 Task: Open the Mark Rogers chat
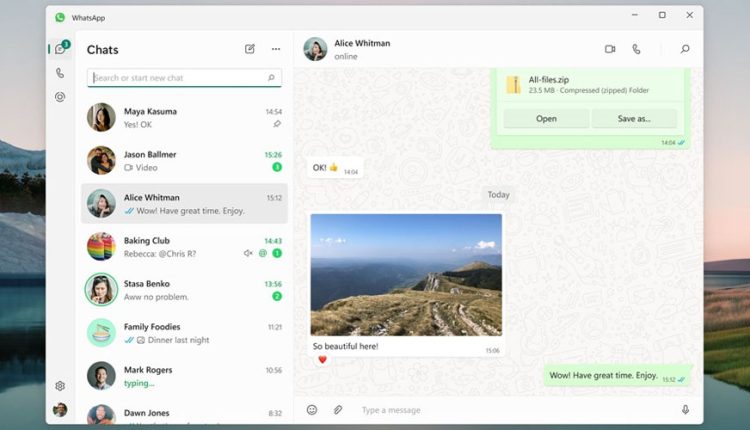184,376
